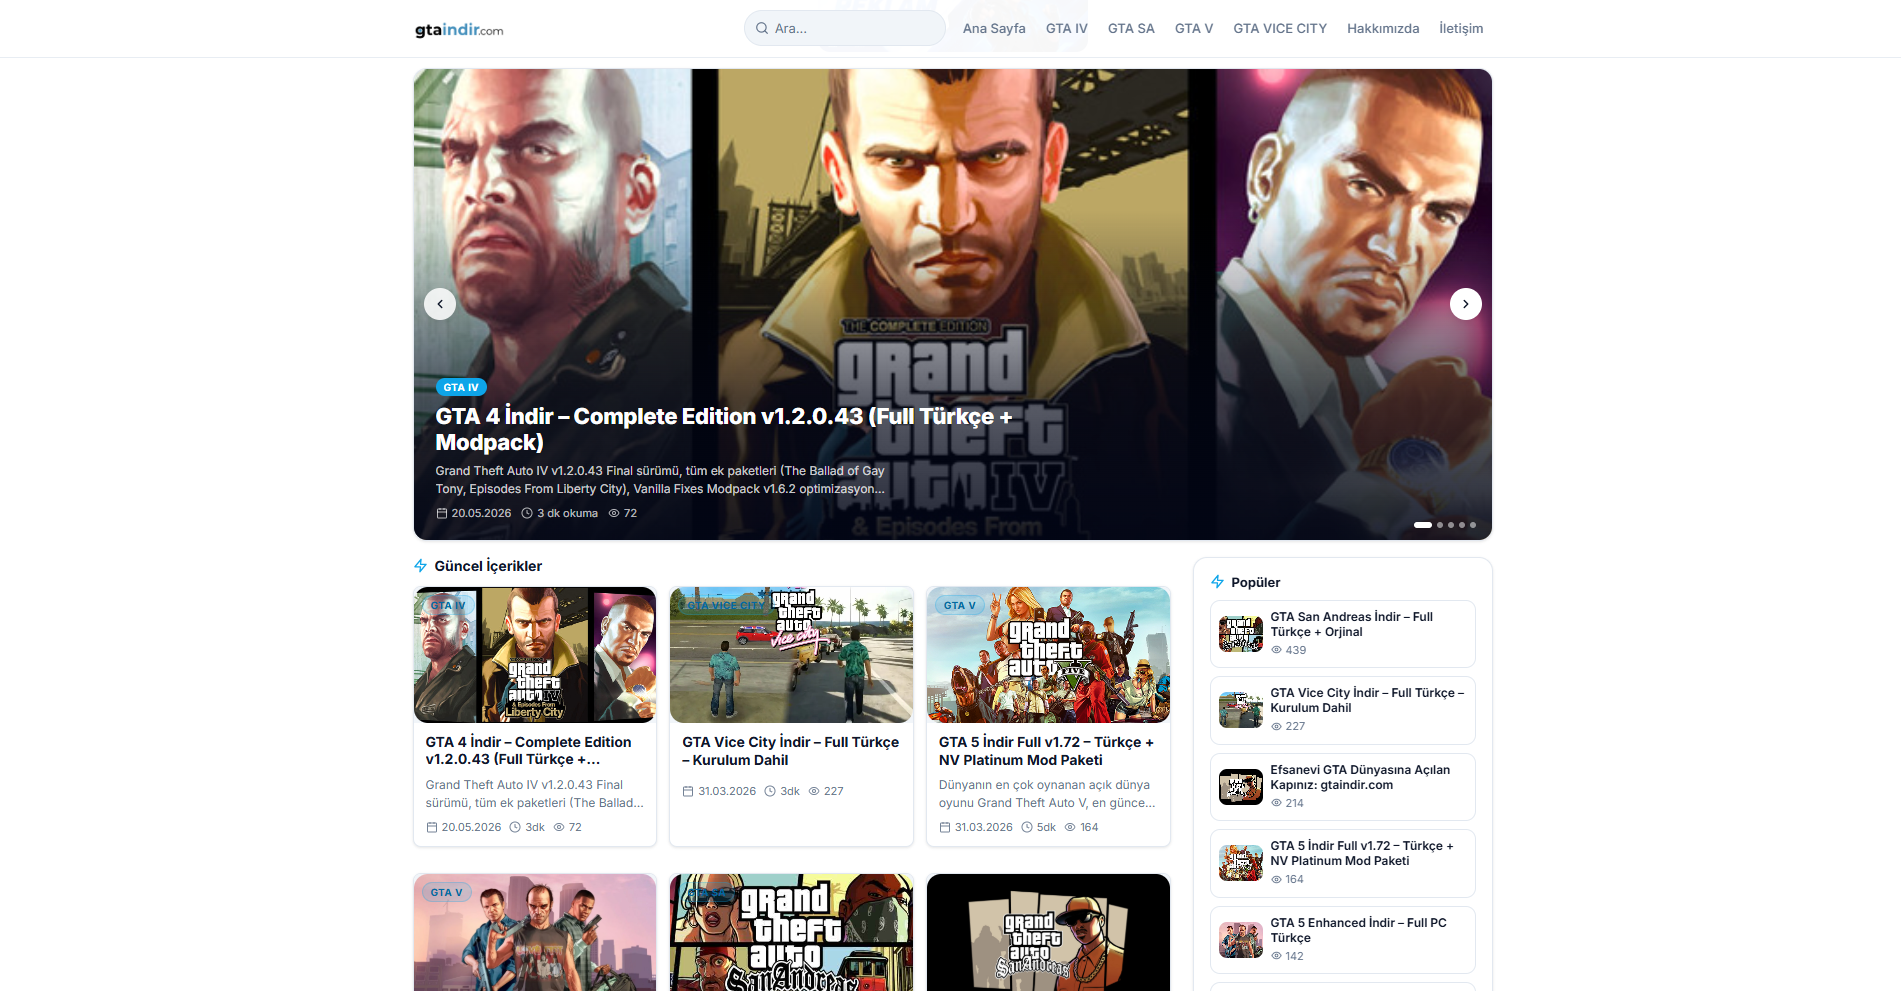1901x991 pixels.
Task: Open GTA 4 İndir card thumbnail
Action: coord(535,655)
